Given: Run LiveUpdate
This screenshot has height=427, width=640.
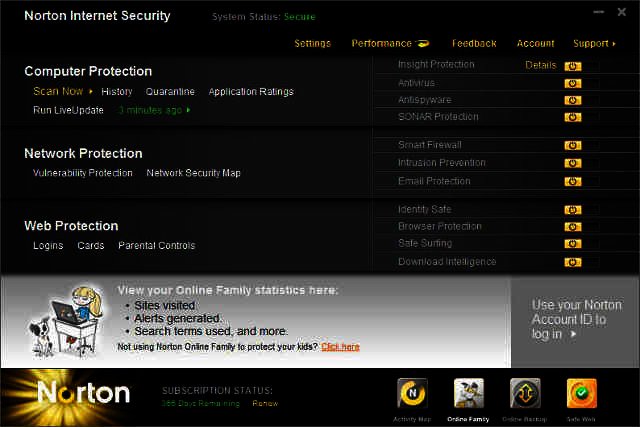Looking at the screenshot, I should tap(68, 110).
